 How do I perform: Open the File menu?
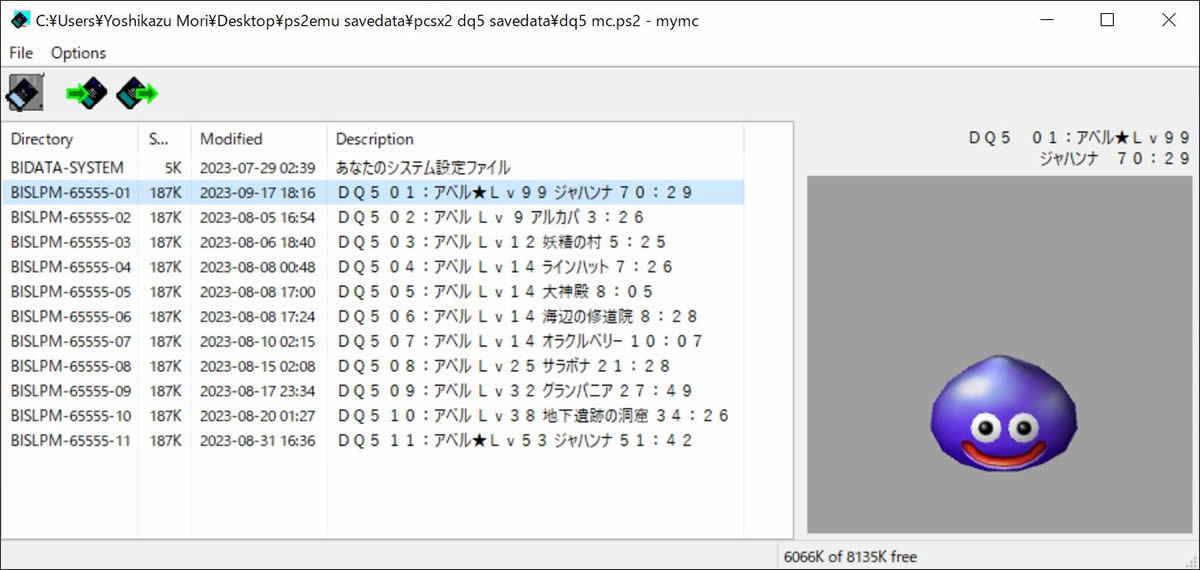coord(21,53)
